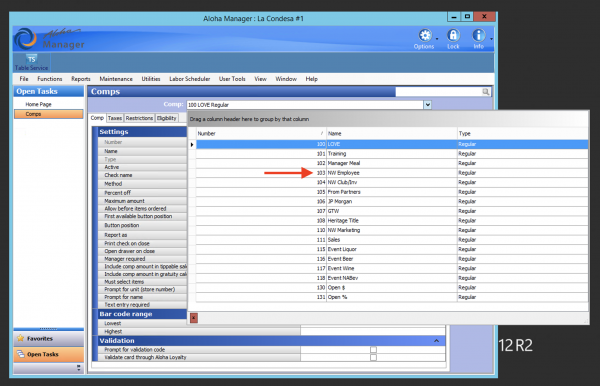Screen dimensions: 600x386
Task: Select the 100 LOVE row
Action: [x=392, y=144]
